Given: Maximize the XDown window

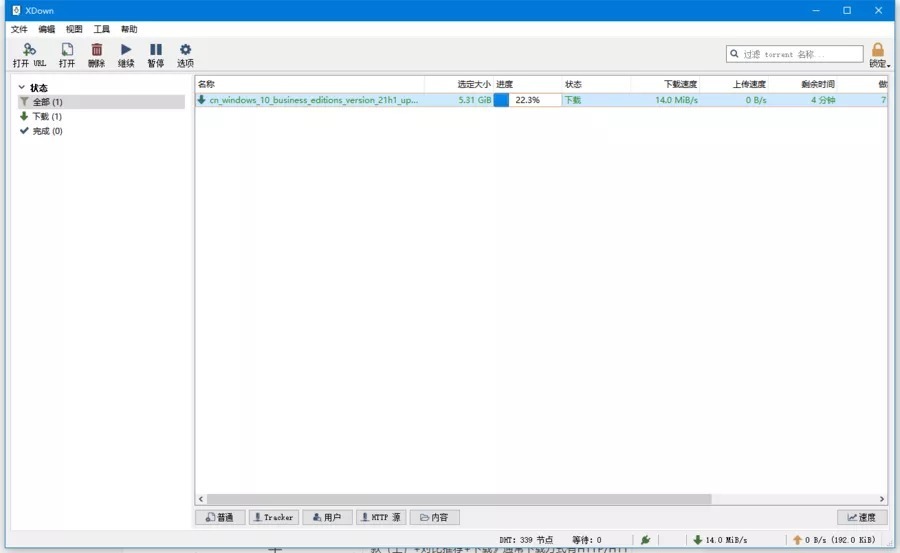Looking at the screenshot, I should tap(847, 10).
